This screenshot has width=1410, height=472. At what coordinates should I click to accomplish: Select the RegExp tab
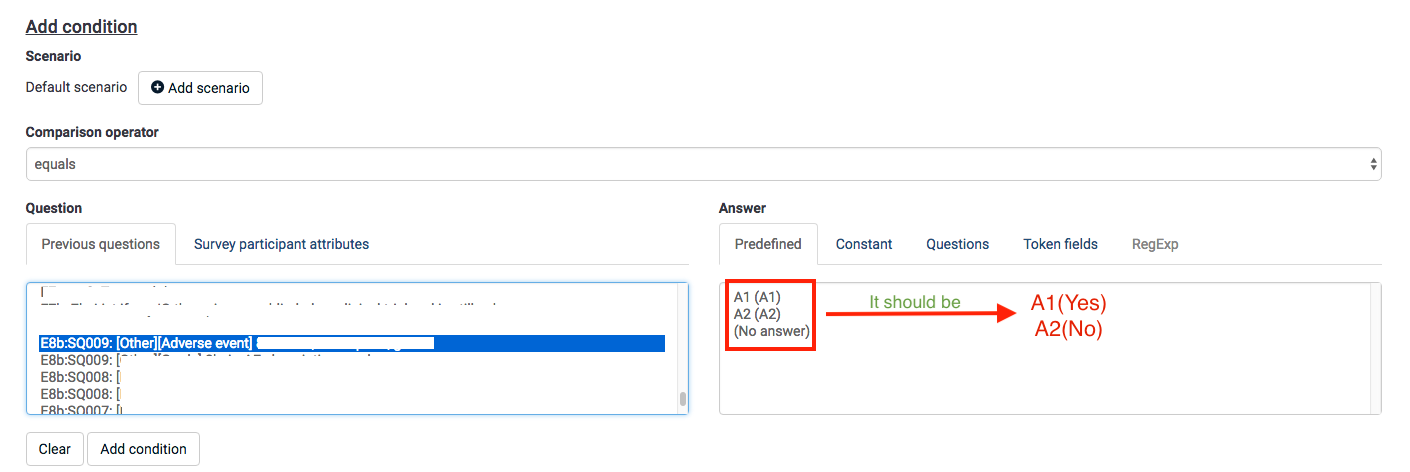pyautogui.click(x=1155, y=244)
